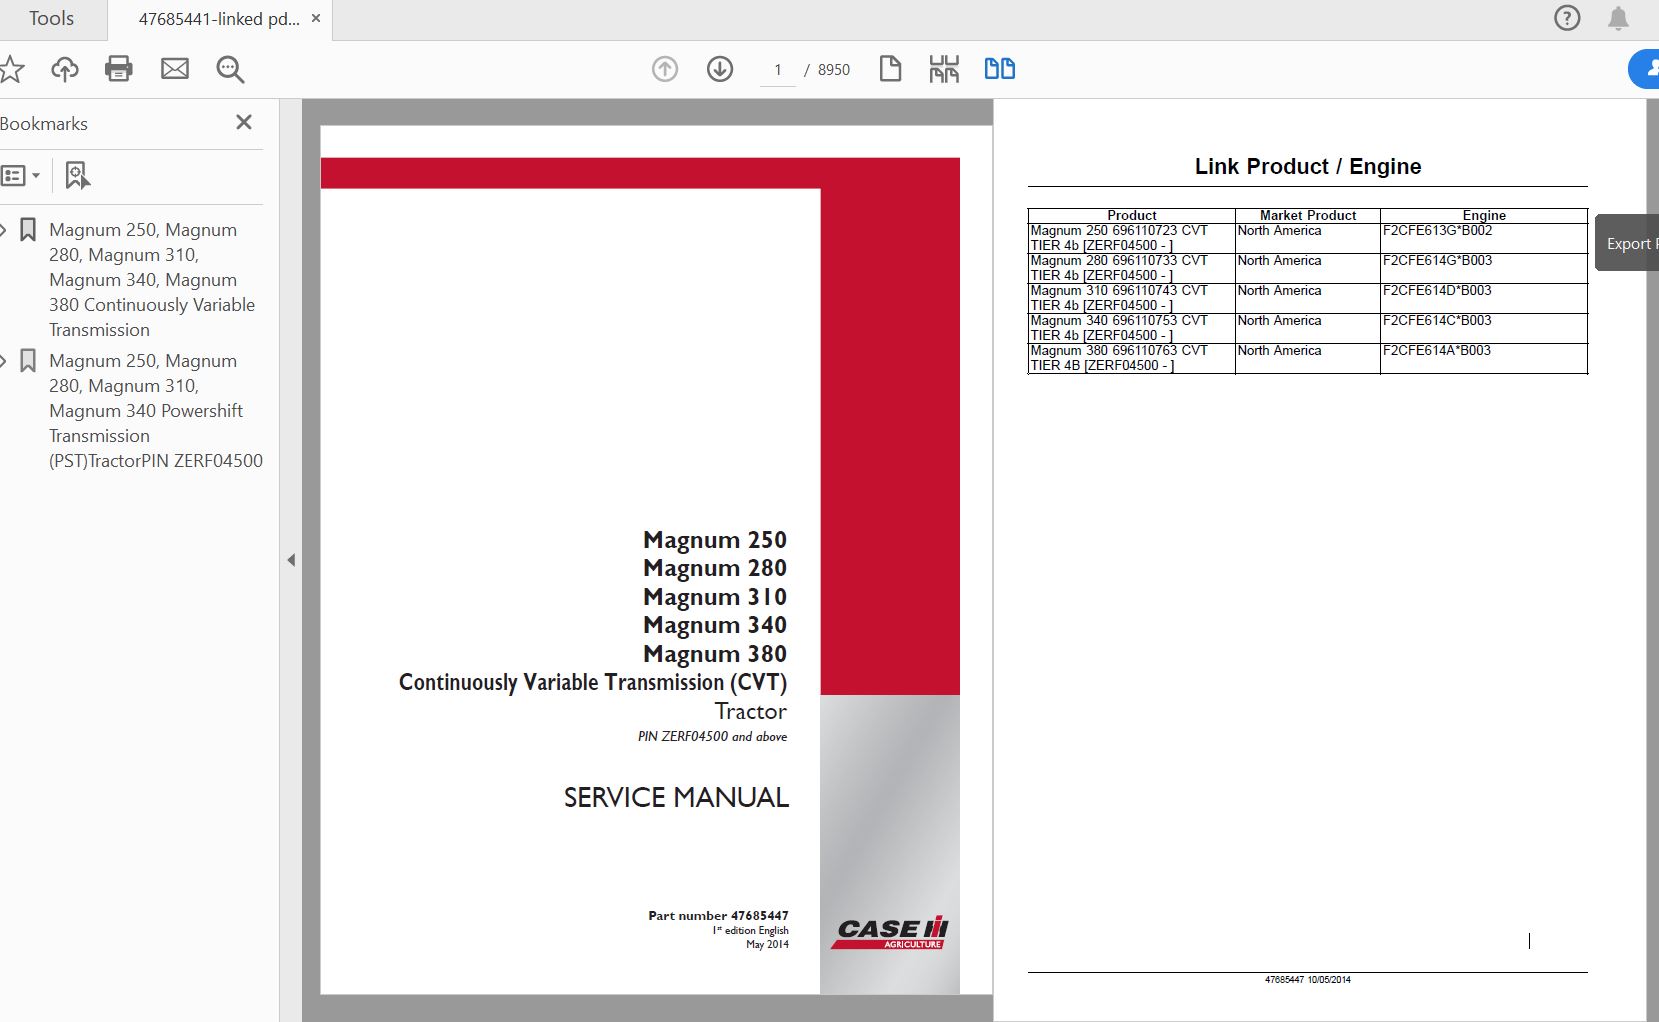Select the 47685441-linked pdf tab
This screenshot has height=1022, width=1659.
tap(219, 19)
